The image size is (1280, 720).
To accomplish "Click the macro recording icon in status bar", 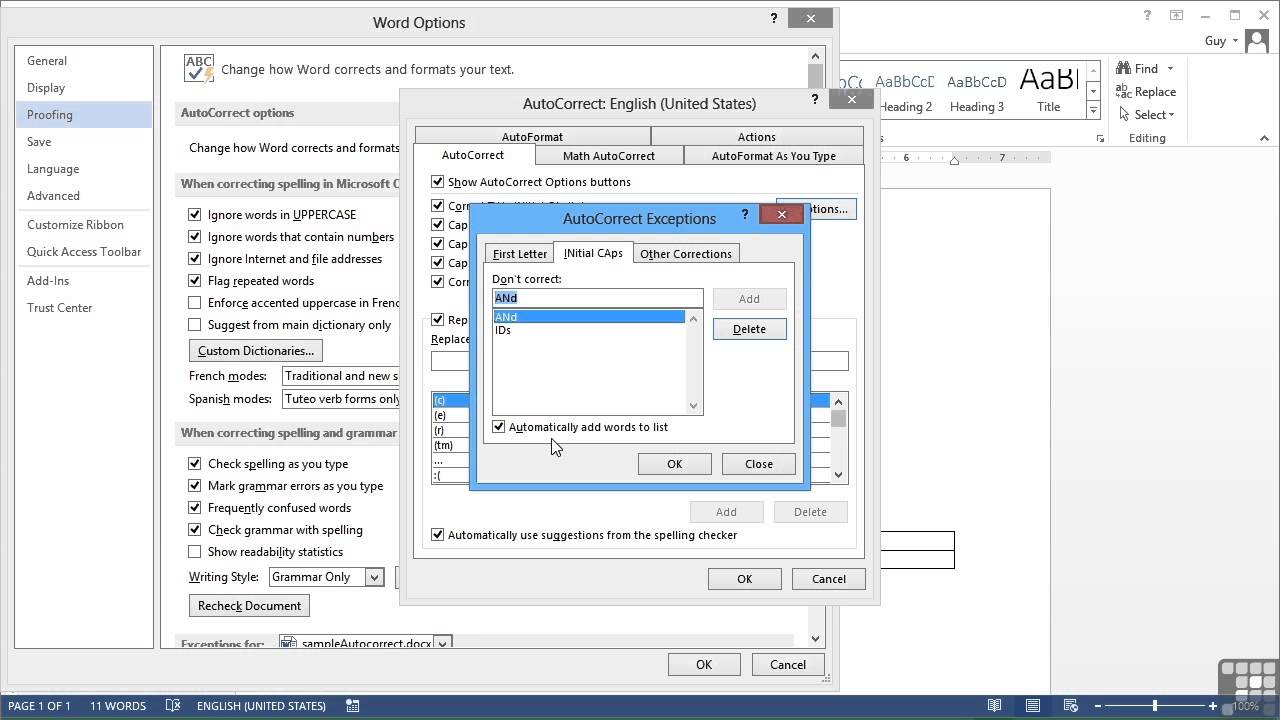I will point(352,705).
